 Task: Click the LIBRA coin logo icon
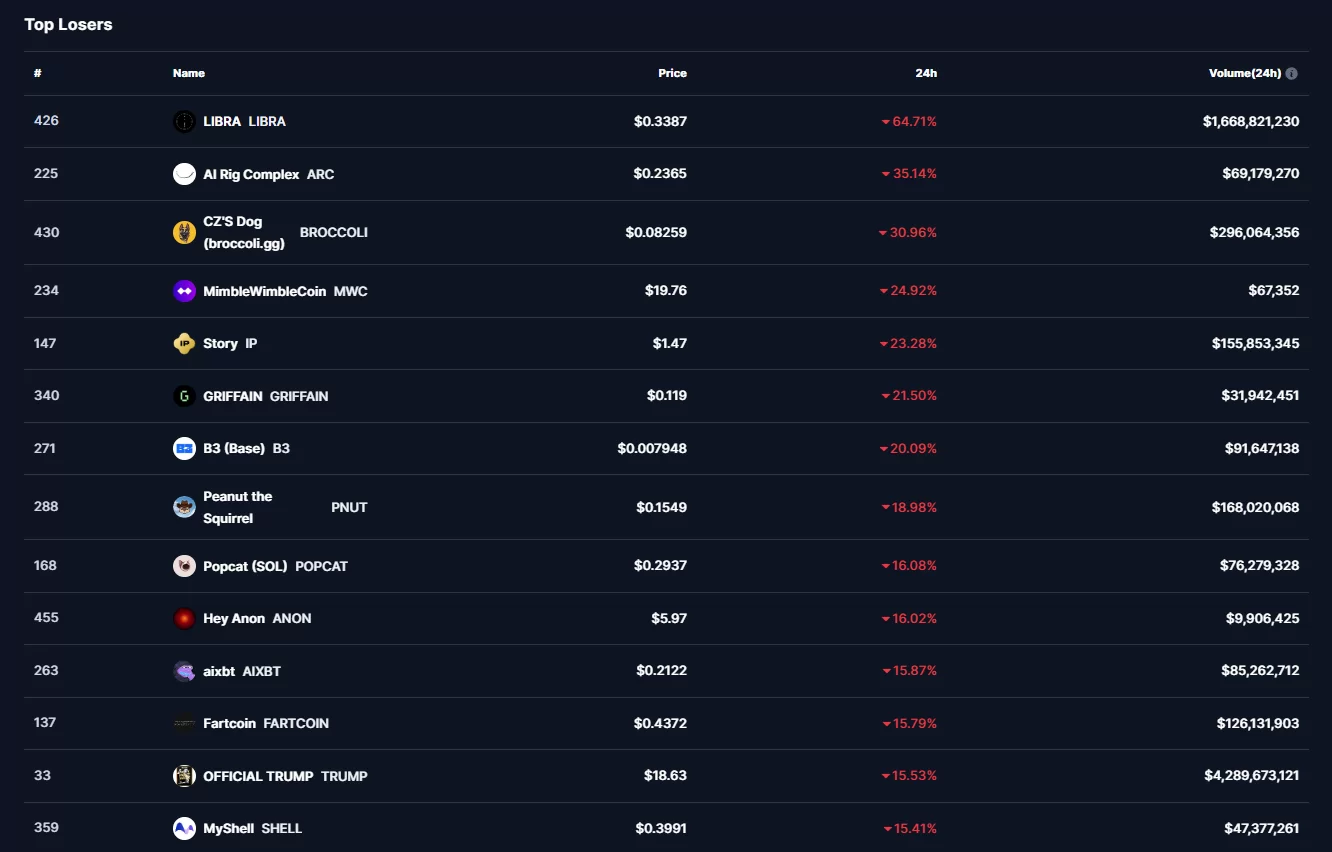point(184,122)
